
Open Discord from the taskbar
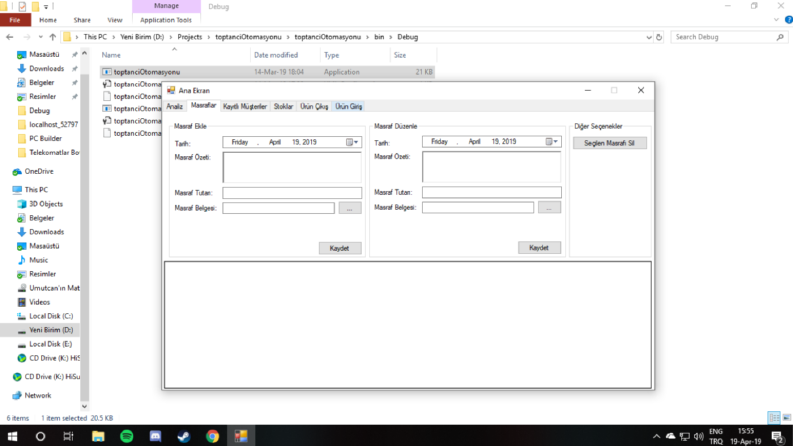155,436
